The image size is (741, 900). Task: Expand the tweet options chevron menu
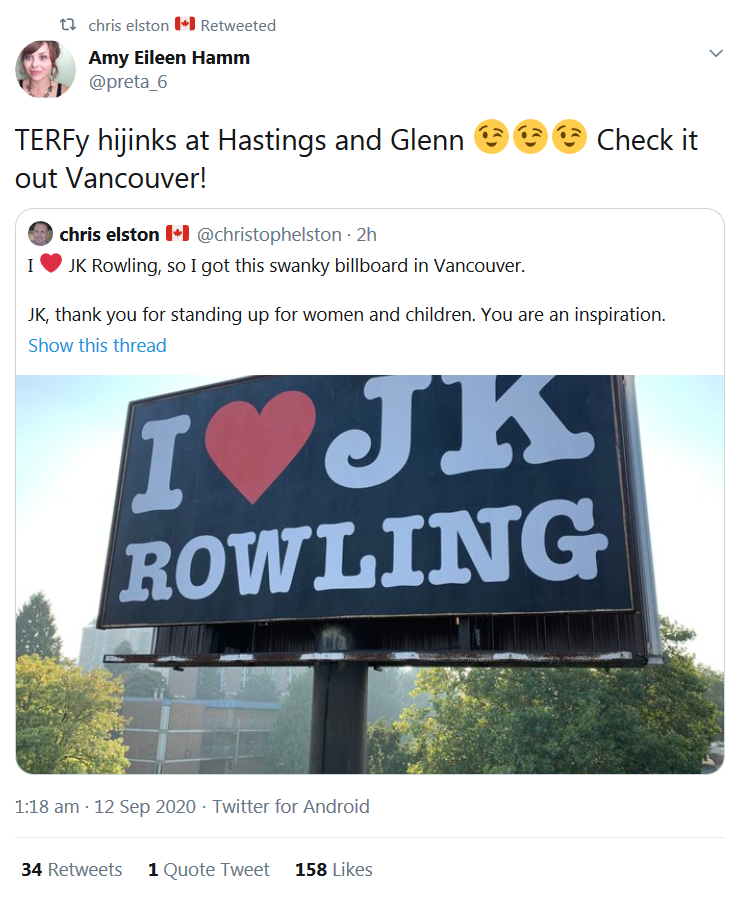[716, 53]
